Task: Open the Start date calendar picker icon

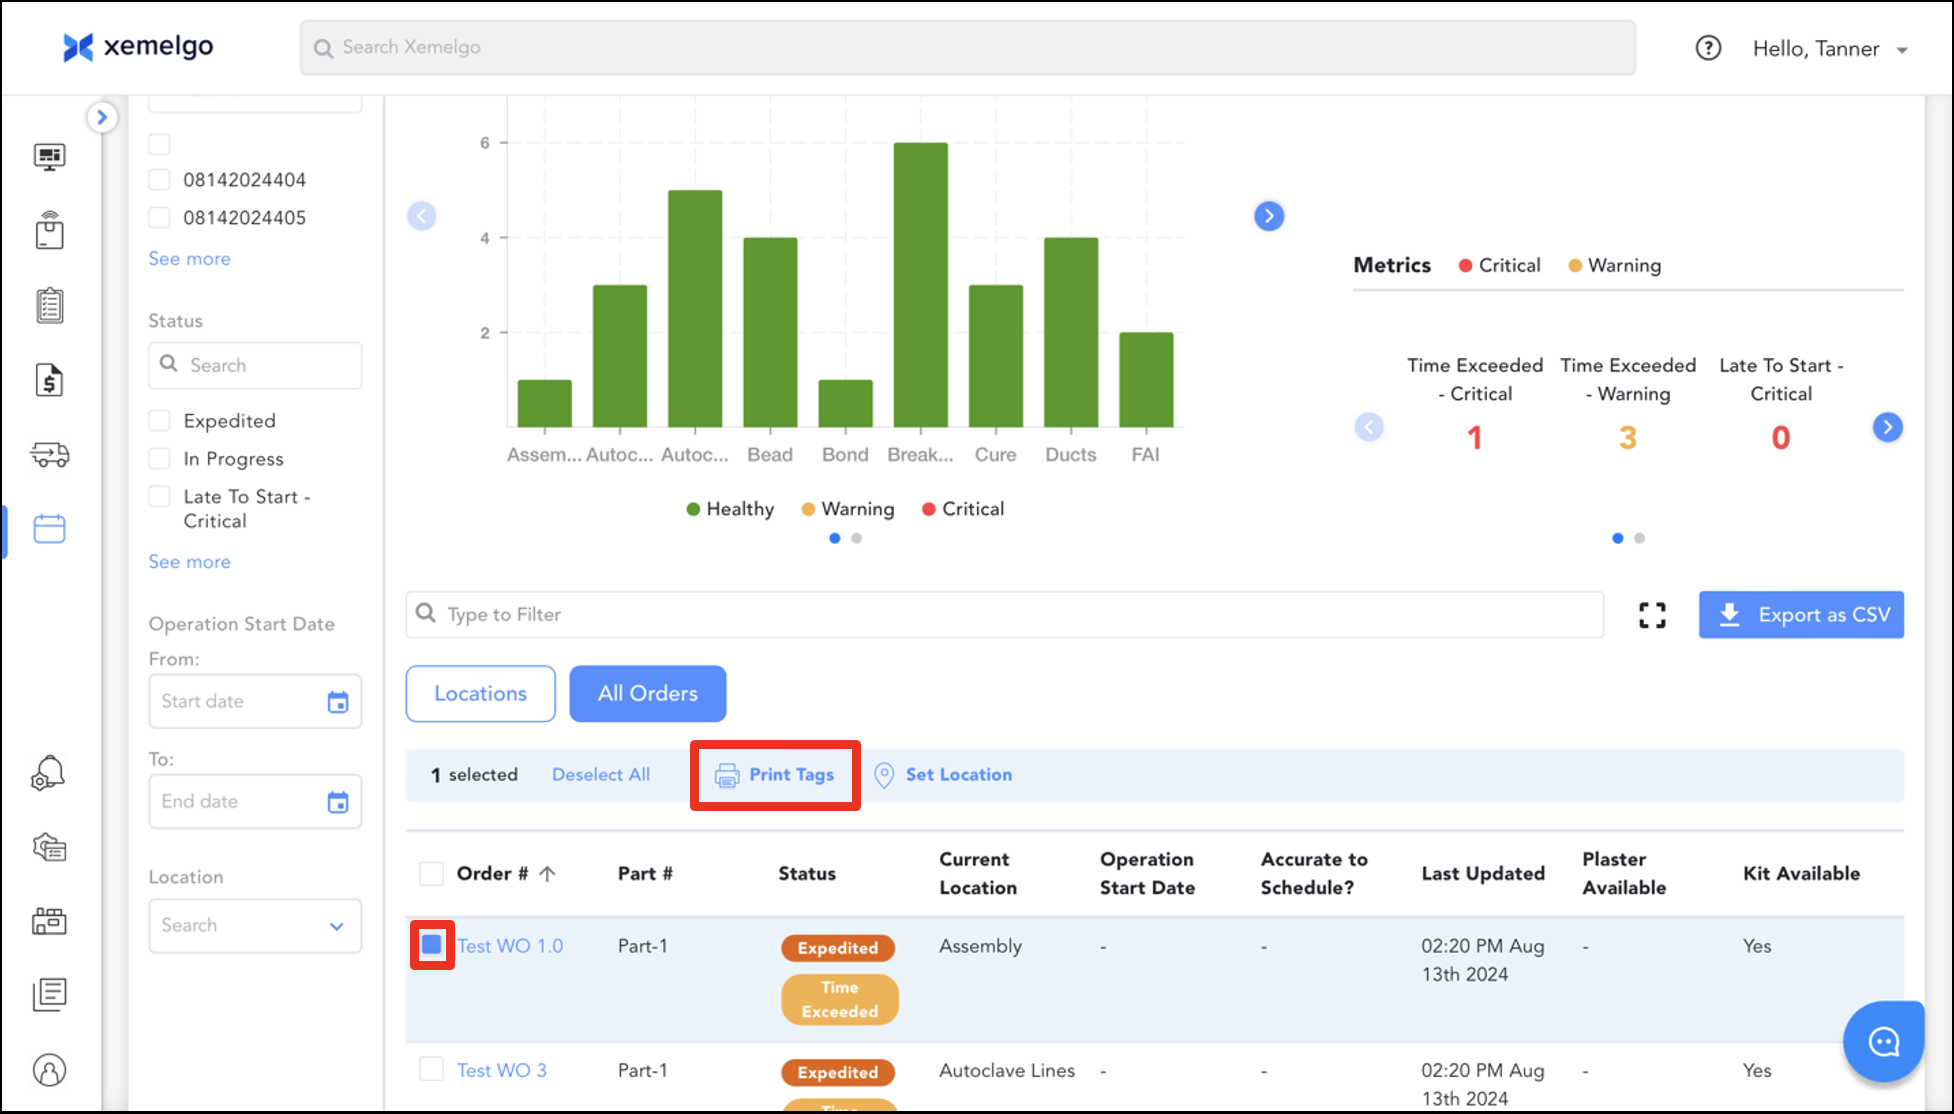Action: (338, 702)
